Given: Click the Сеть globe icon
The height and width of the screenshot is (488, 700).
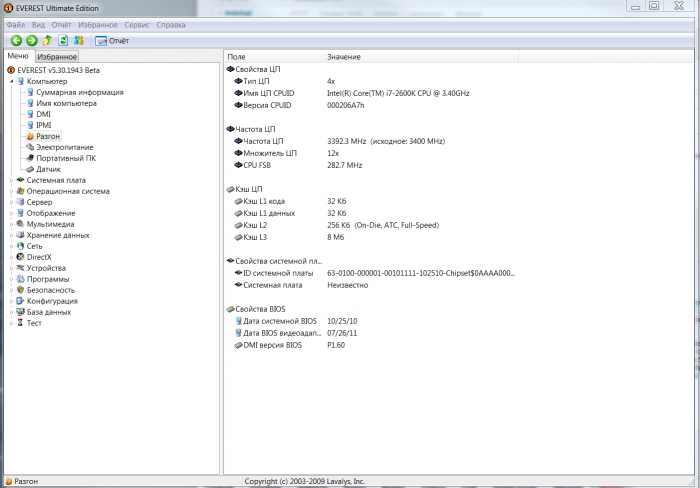Looking at the screenshot, I should (20, 246).
